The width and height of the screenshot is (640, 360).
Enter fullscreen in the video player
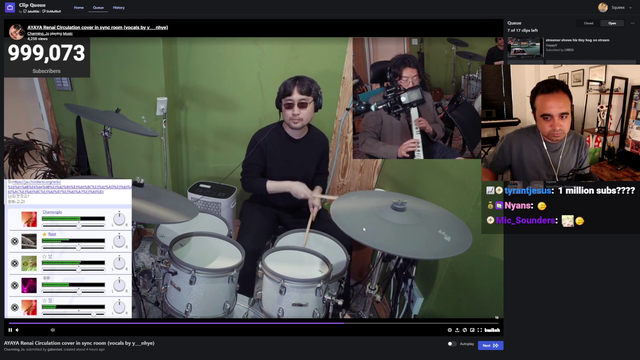(x=480, y=330)
